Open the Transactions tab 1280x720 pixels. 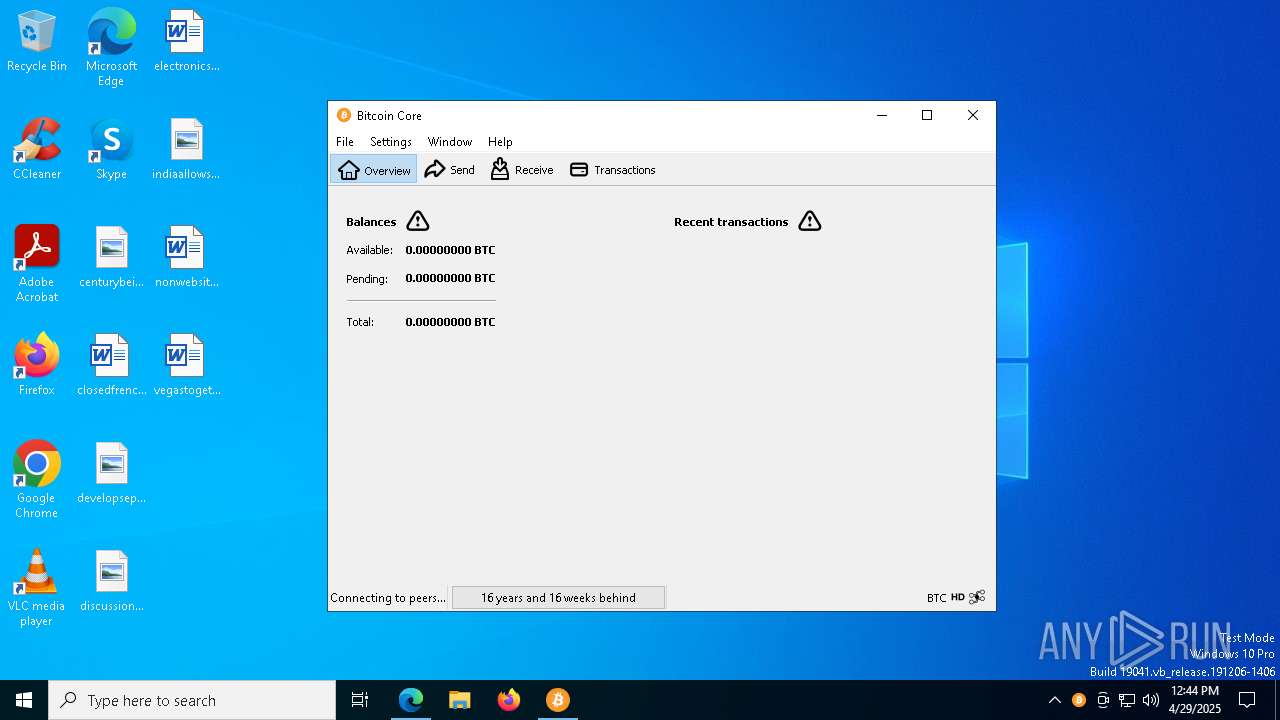point(612,170)
